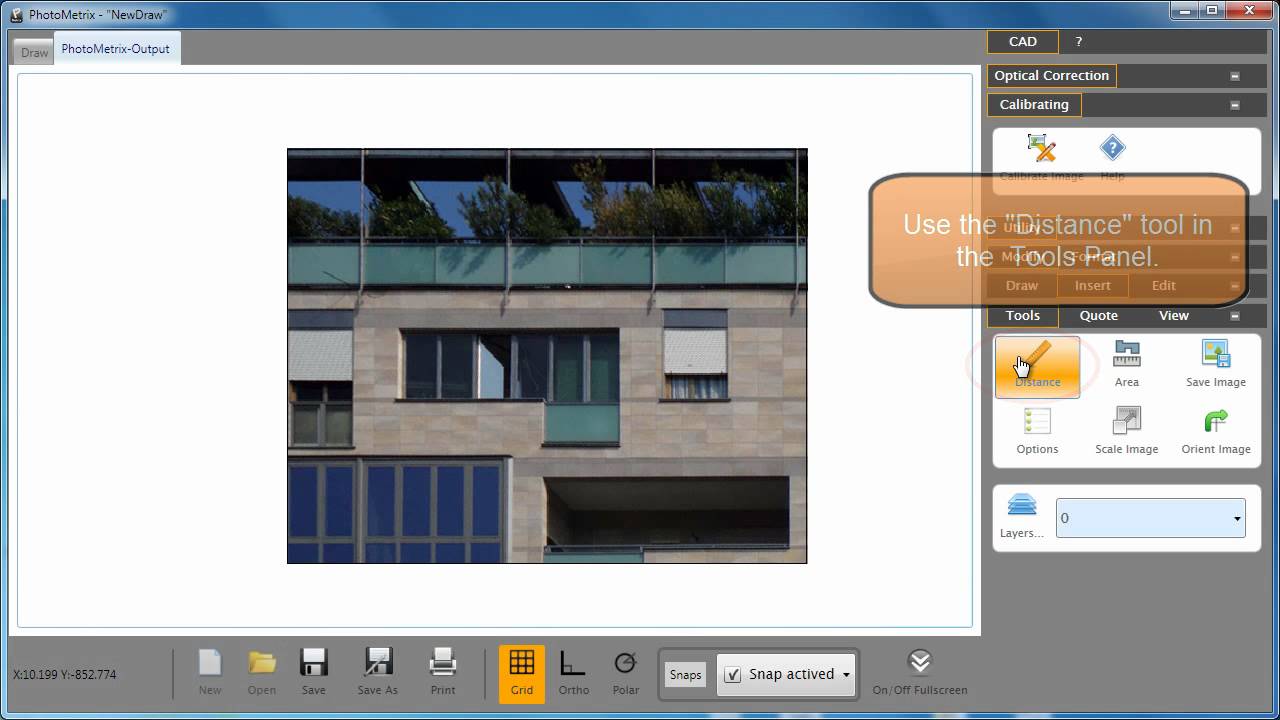The width and height of the screenshot is (1280, 720).
Task: Open Help in Calibrating panel
Action: [1112, 157]
